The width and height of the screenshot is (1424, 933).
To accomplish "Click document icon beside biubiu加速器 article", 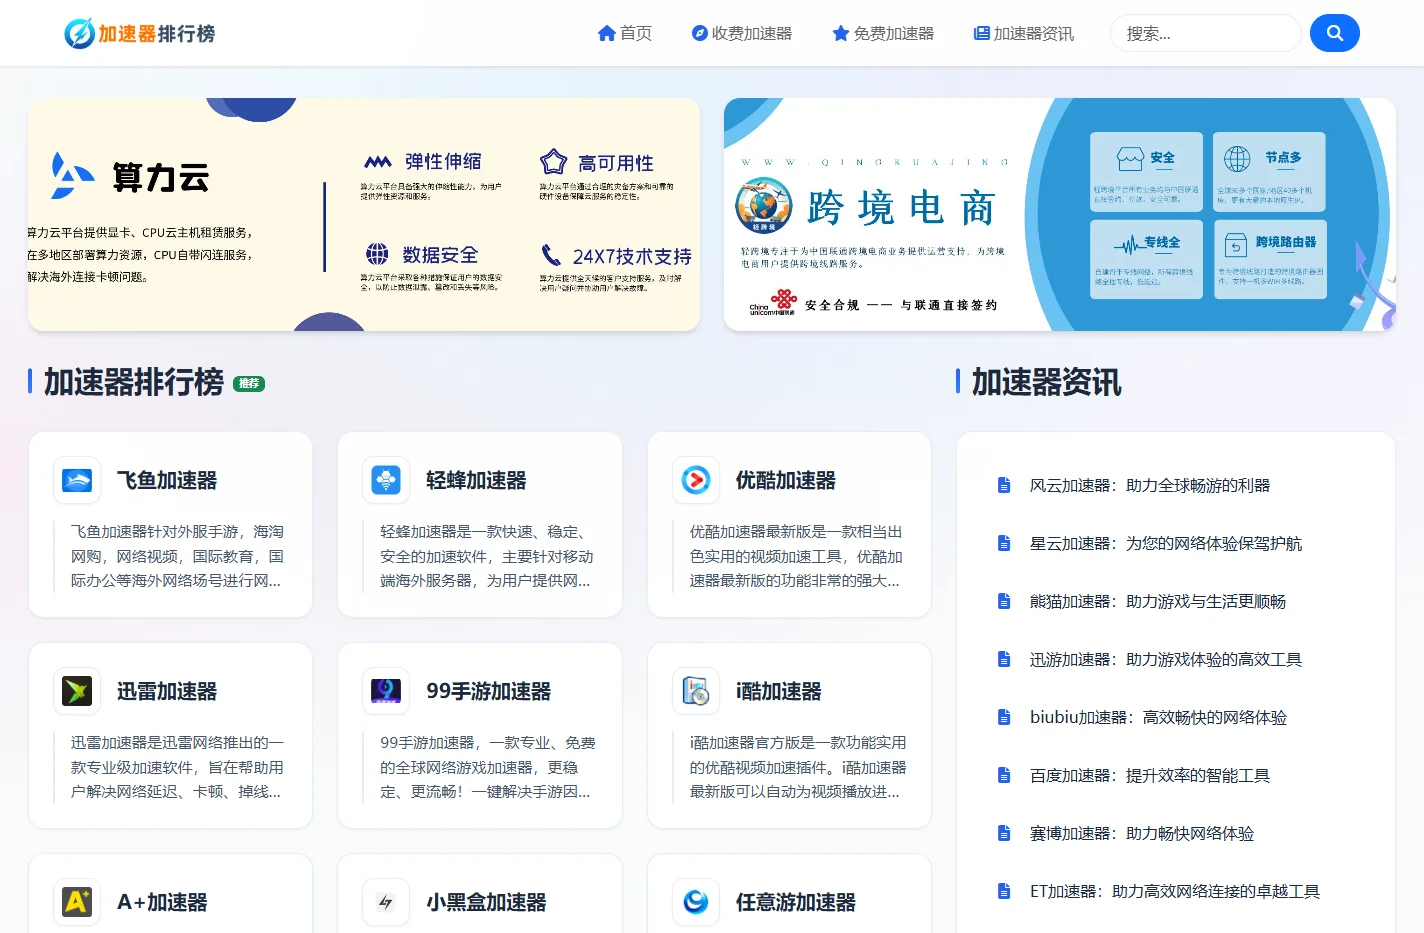I will tap(1004, 717).
